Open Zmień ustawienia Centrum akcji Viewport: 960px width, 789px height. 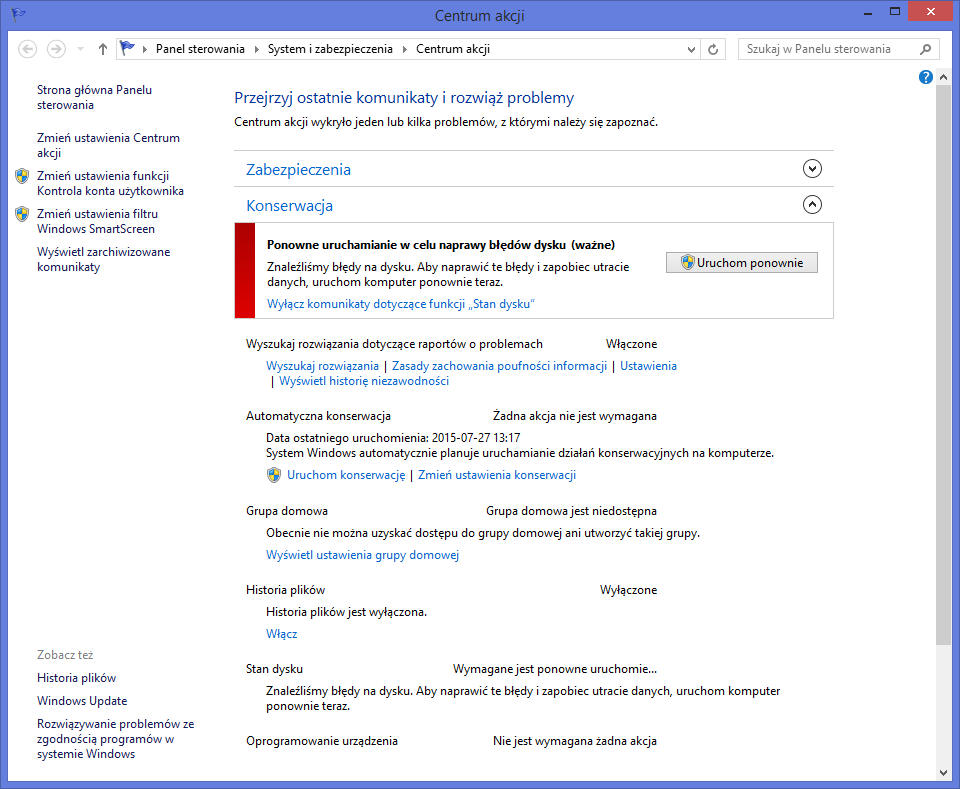point(108,145)
